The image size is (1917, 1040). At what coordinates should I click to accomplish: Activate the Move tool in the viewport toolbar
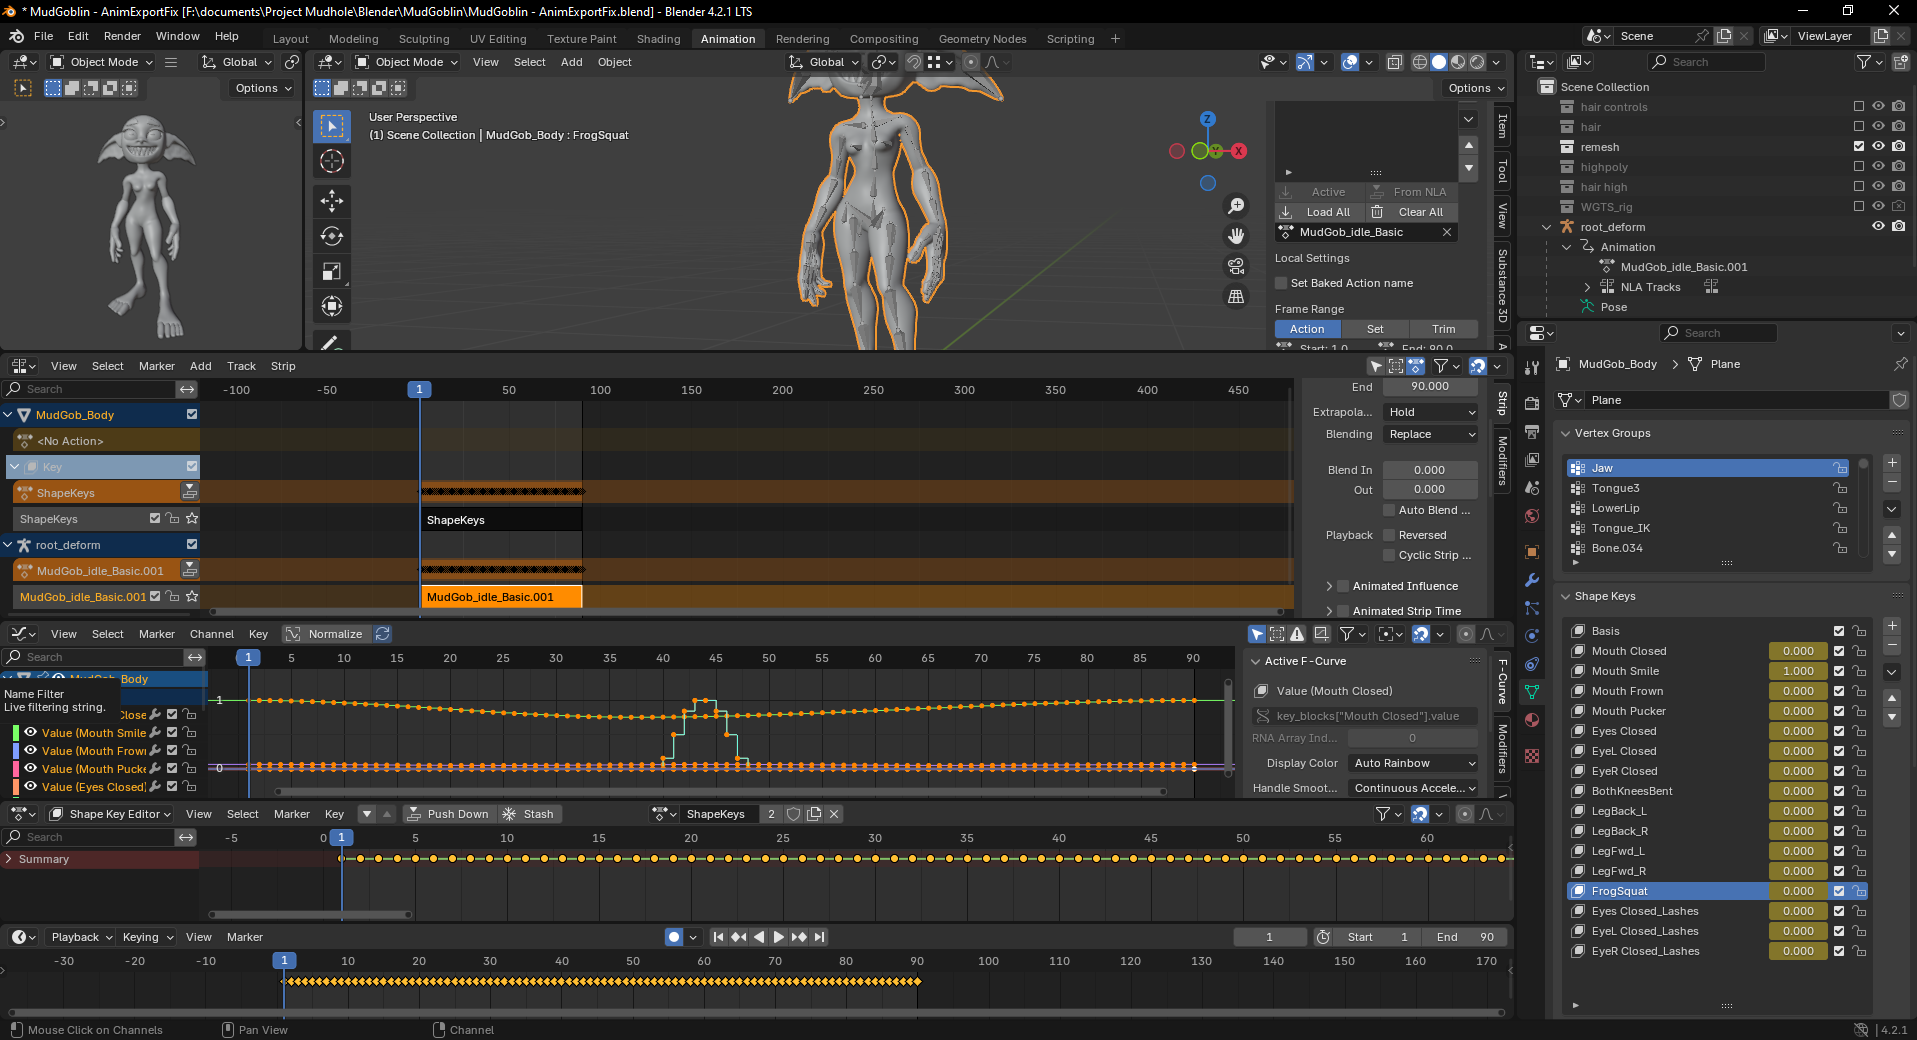coord(332,201)
